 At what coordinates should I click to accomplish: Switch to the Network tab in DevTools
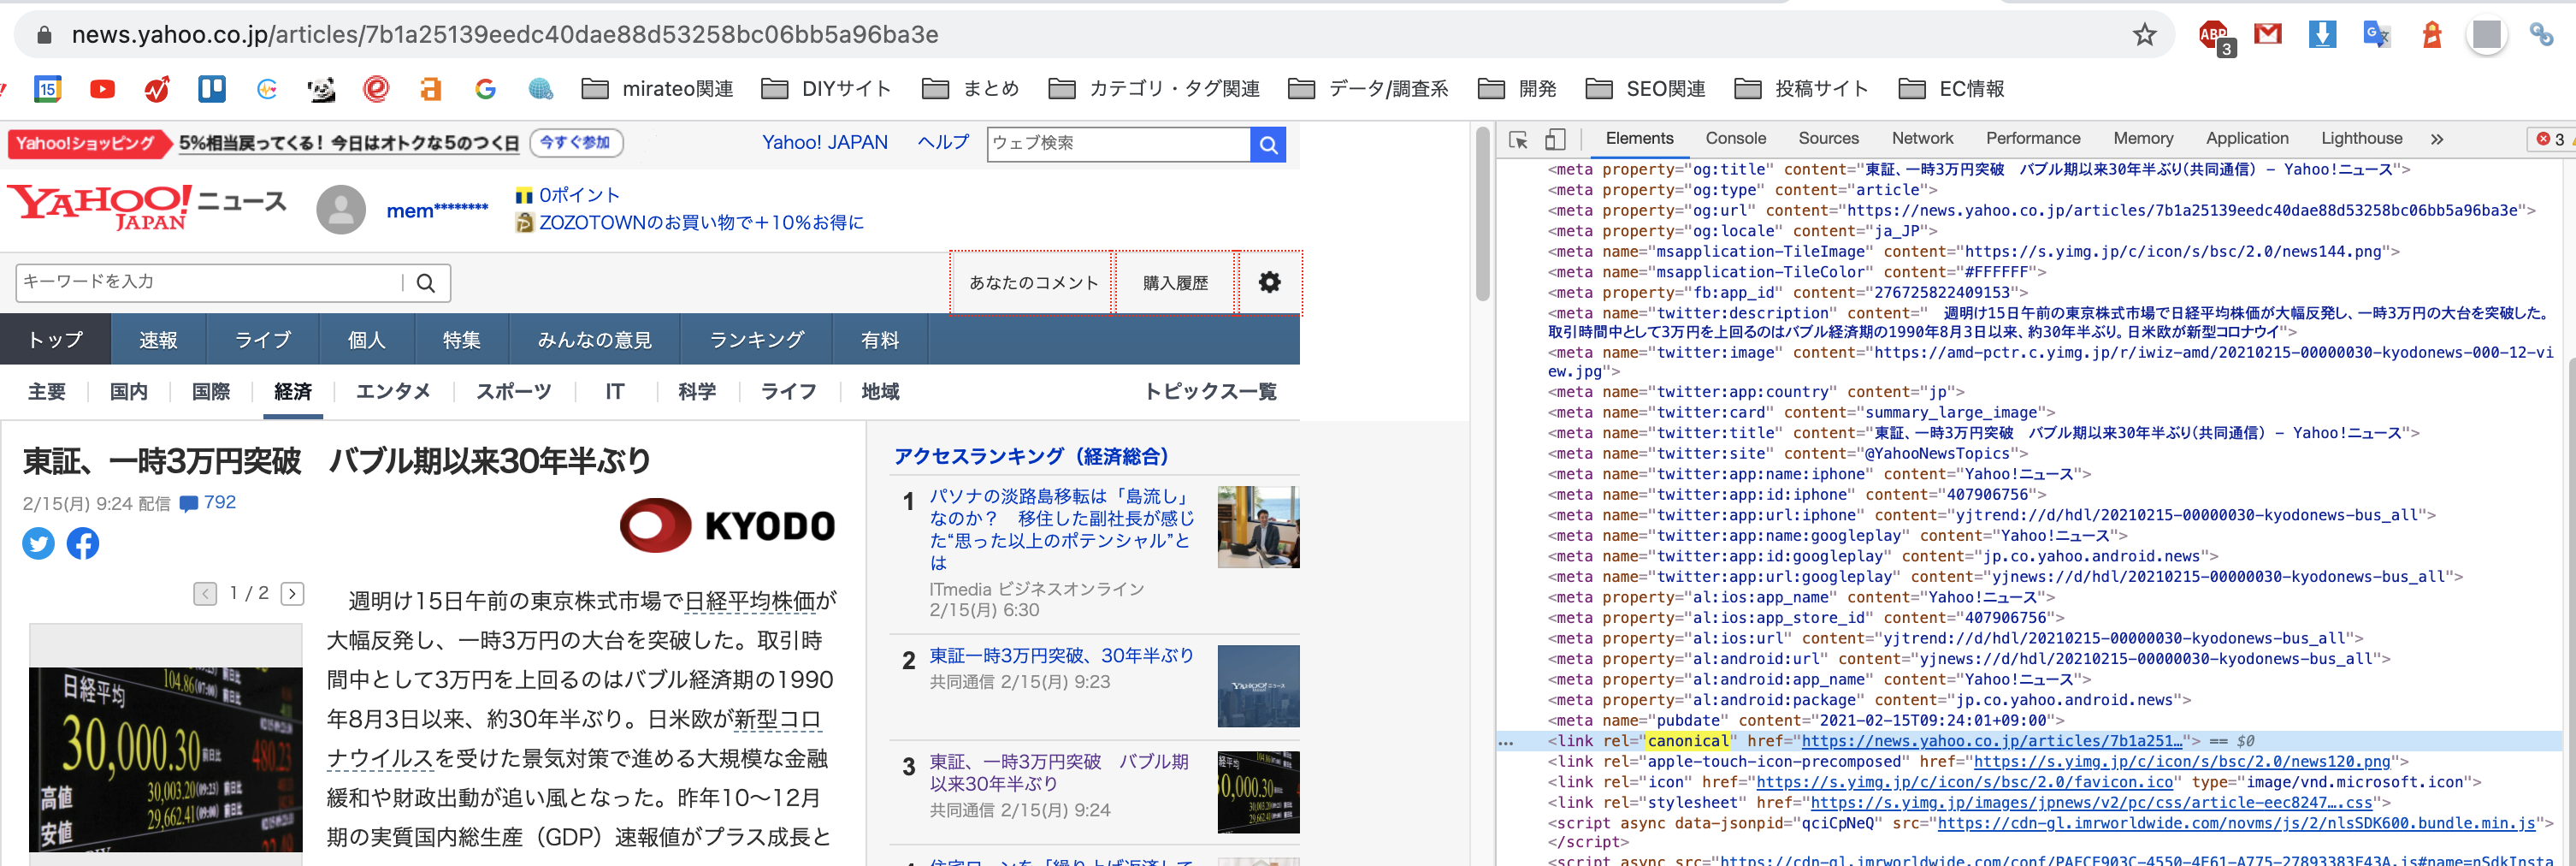[x=1922, y=139]
